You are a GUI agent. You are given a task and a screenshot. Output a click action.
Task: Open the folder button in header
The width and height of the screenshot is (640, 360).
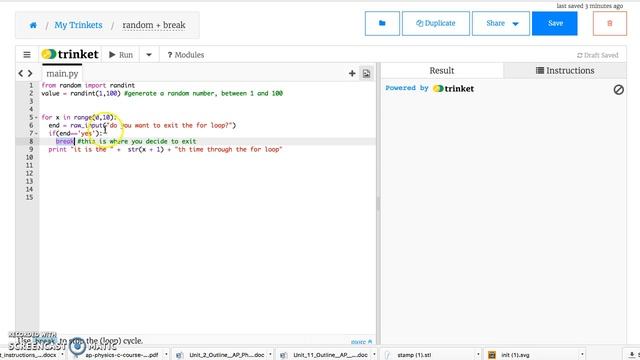[x=382, y=23]
